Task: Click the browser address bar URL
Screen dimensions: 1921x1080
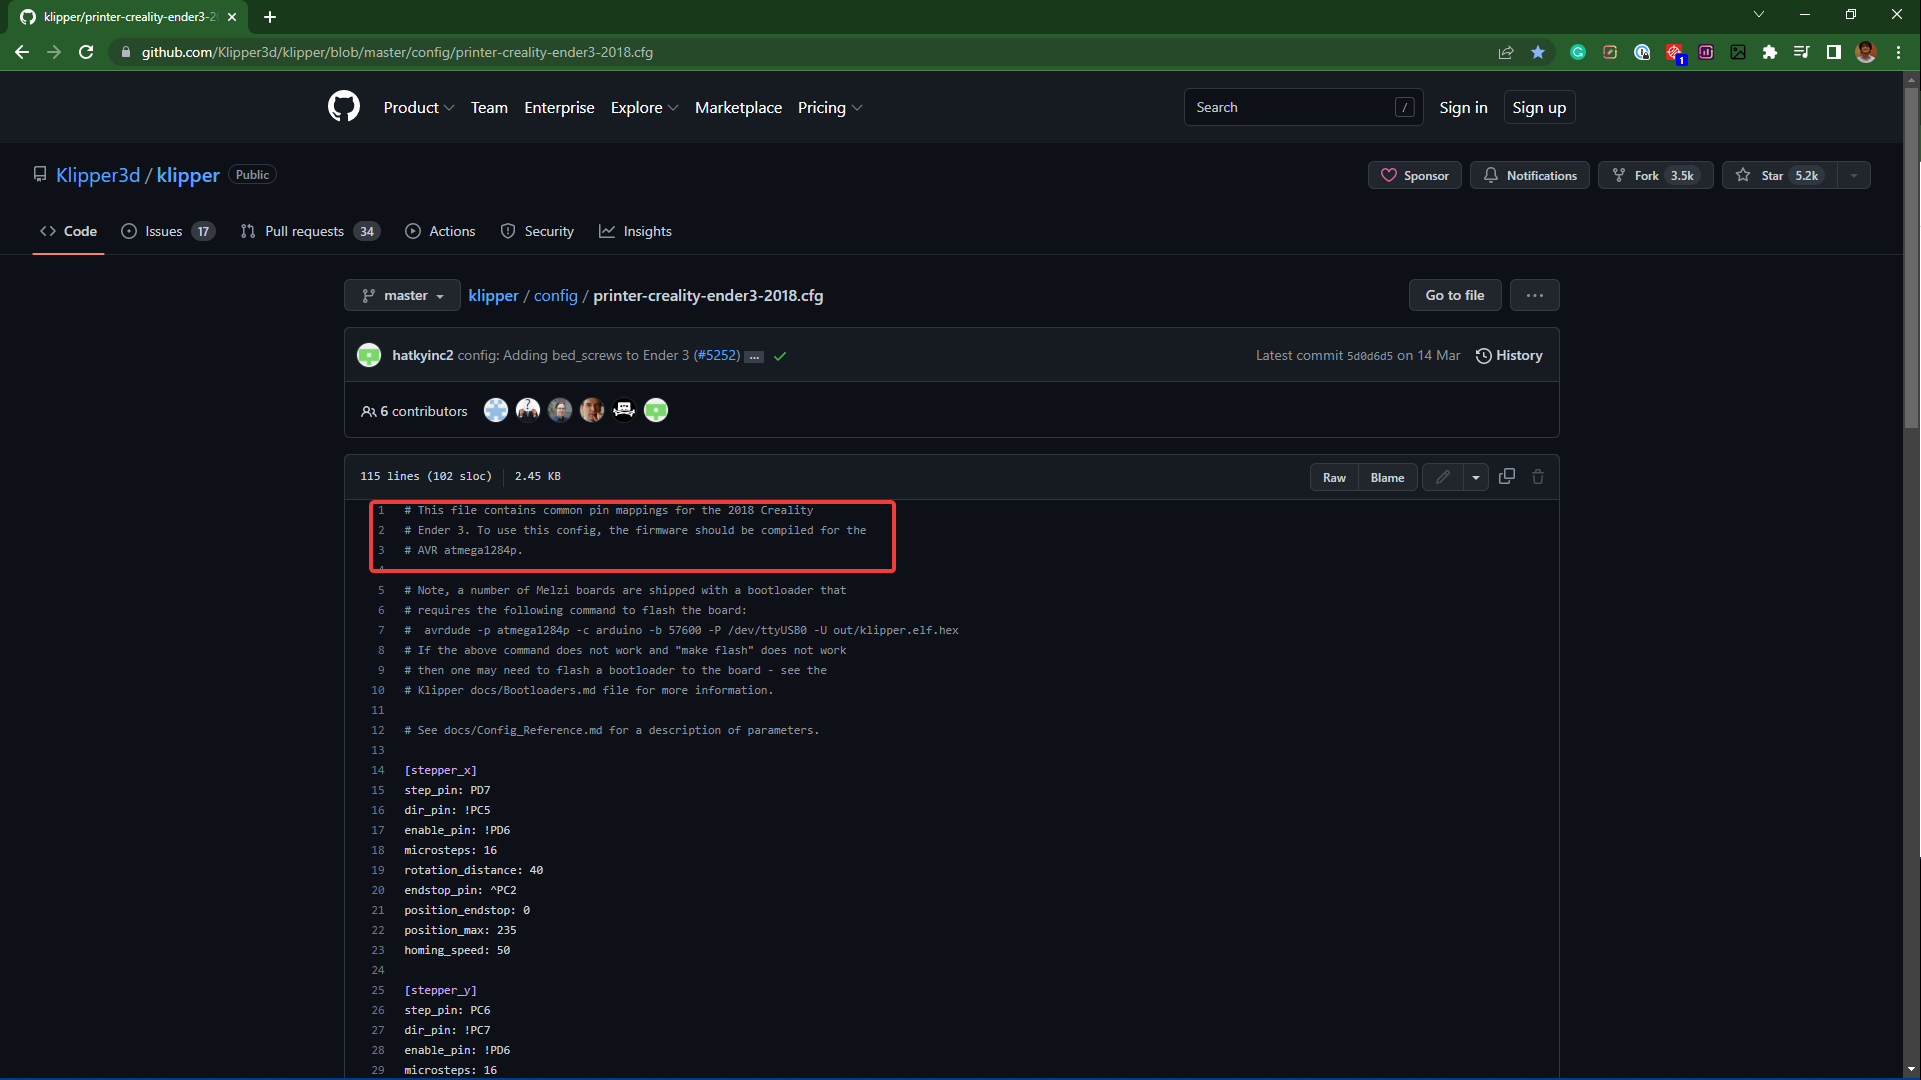Action: tap(397, 52)
